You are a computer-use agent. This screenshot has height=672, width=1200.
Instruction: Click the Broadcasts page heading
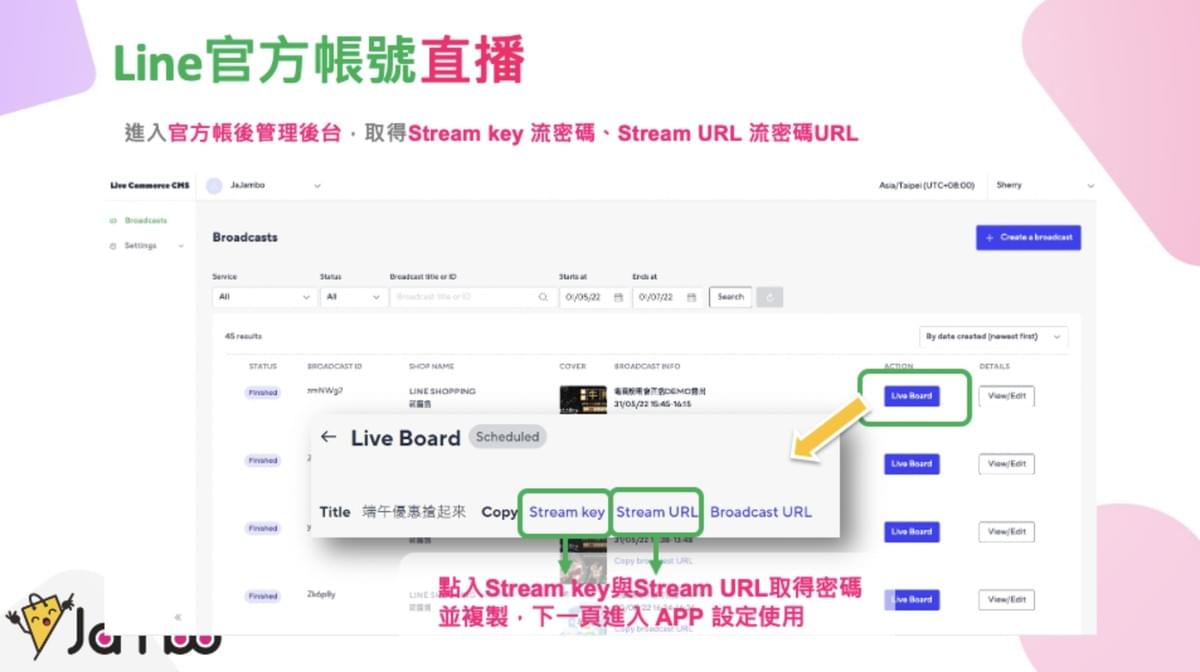pos(245,238)
